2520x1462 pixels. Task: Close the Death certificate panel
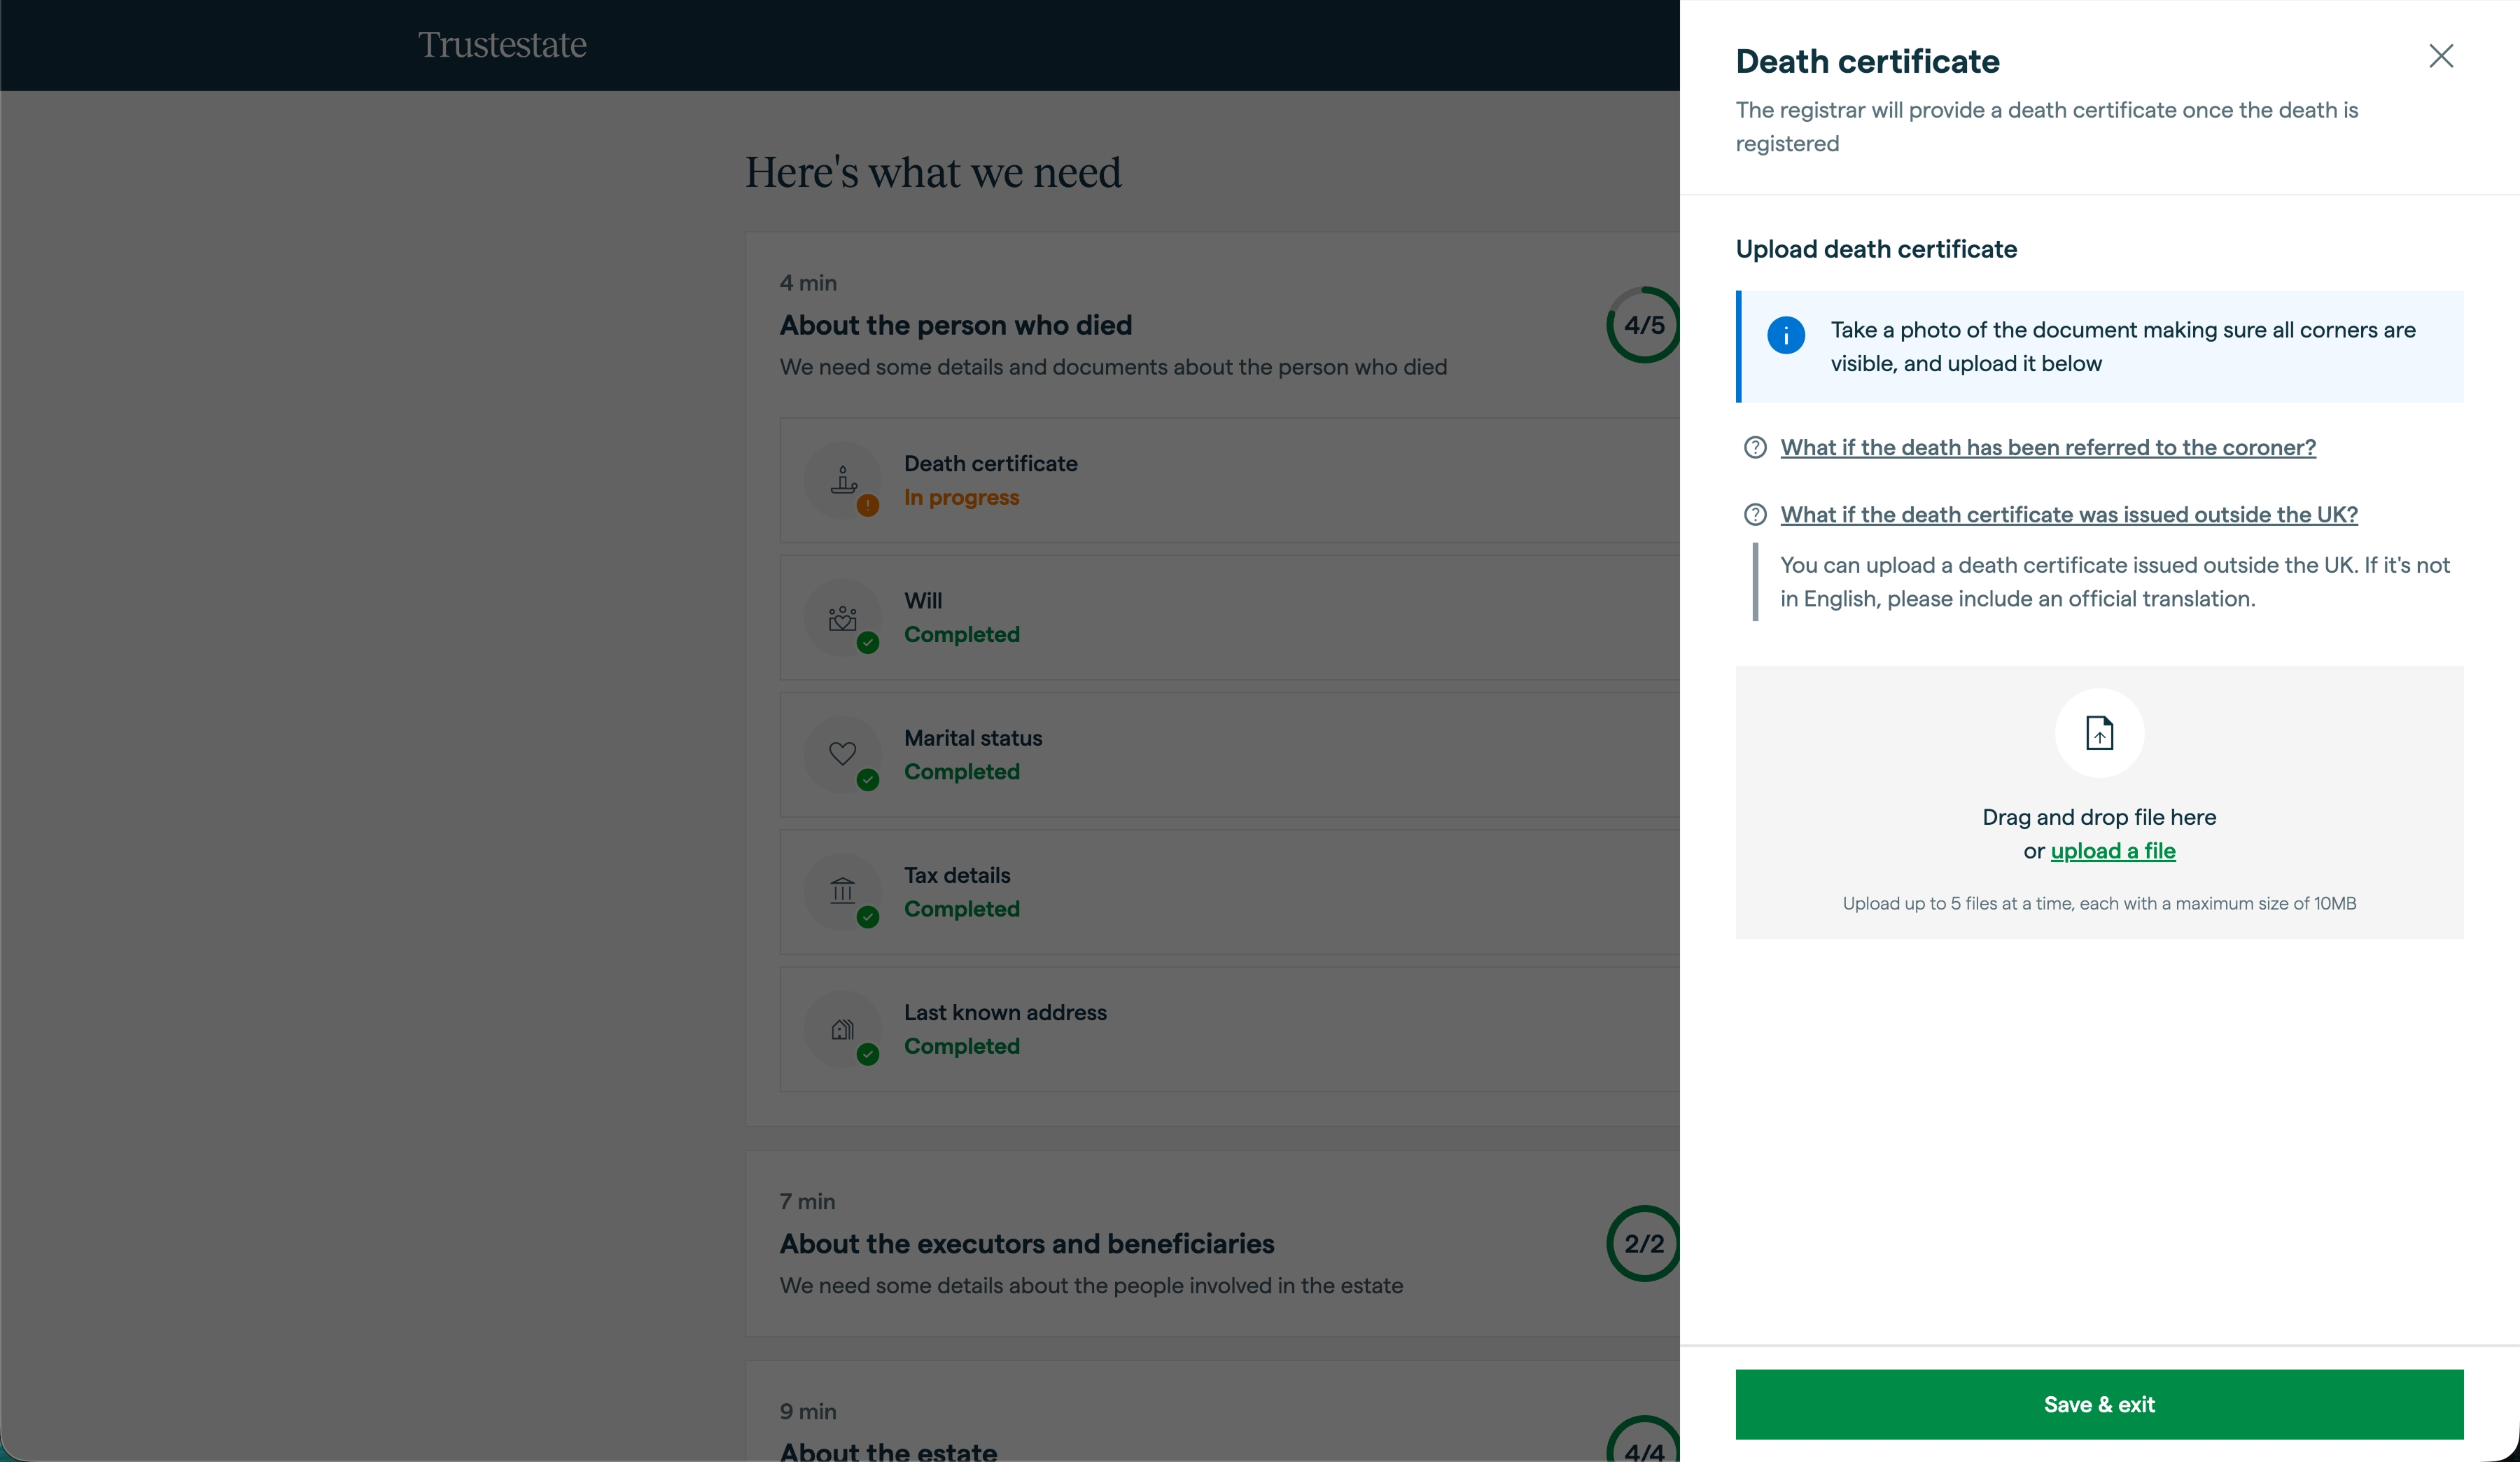pos(2441,56)
